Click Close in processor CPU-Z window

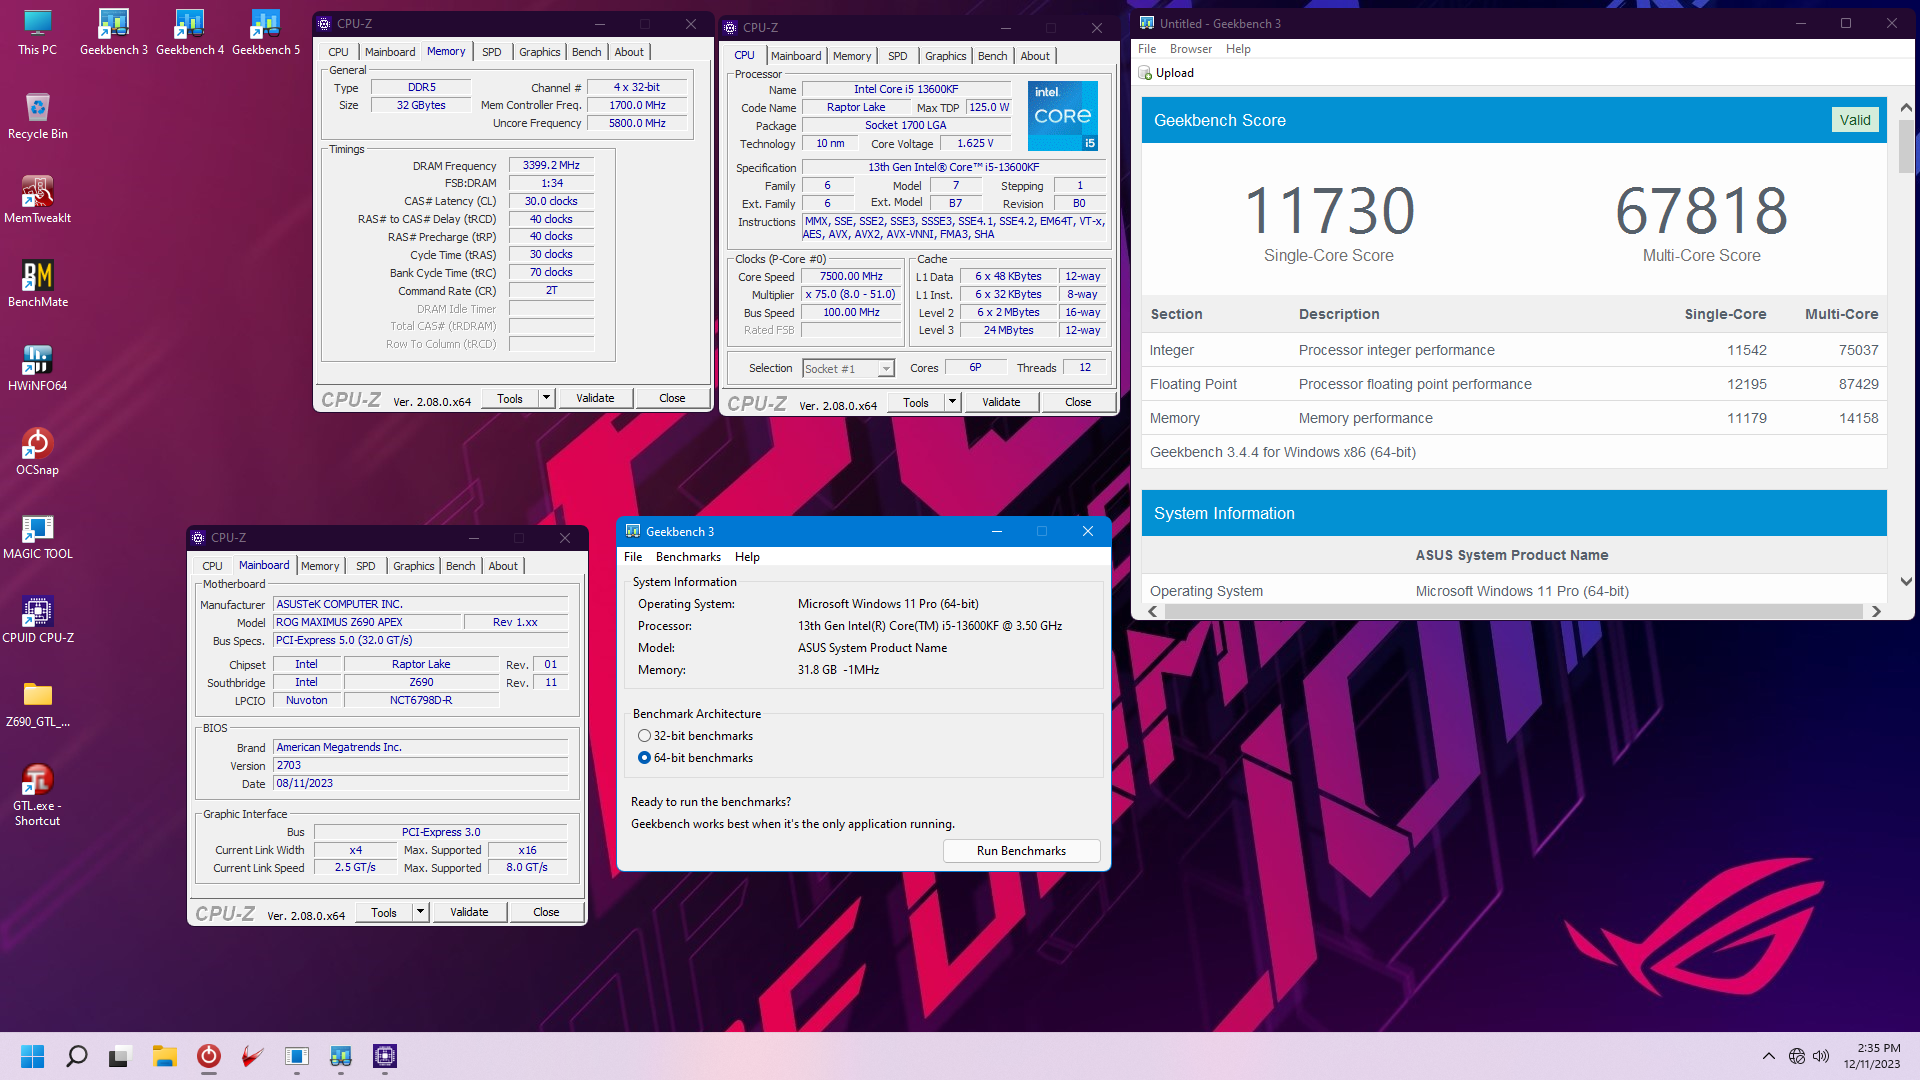(1078, 402)
